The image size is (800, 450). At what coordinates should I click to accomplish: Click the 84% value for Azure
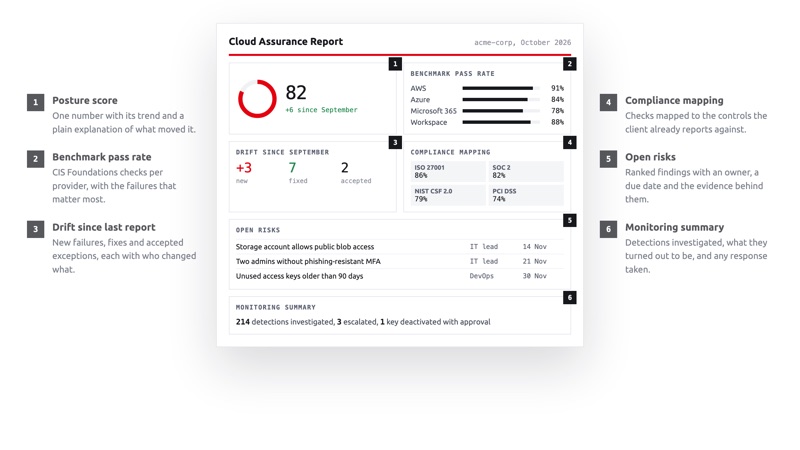(557, 99)
